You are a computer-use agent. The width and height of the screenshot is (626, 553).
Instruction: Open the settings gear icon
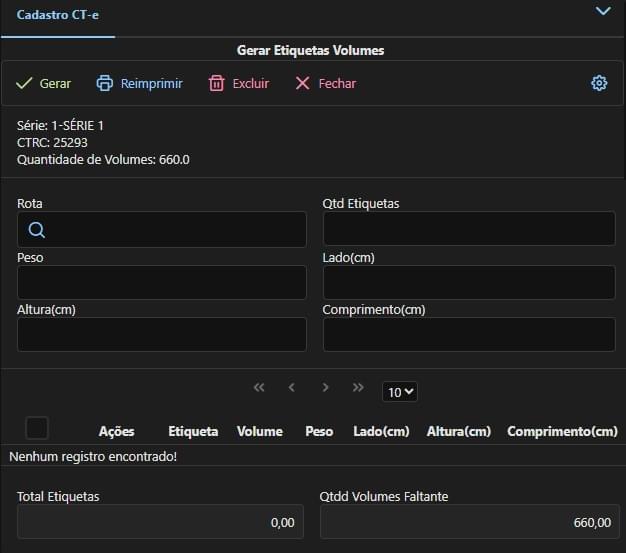[599, 84]
